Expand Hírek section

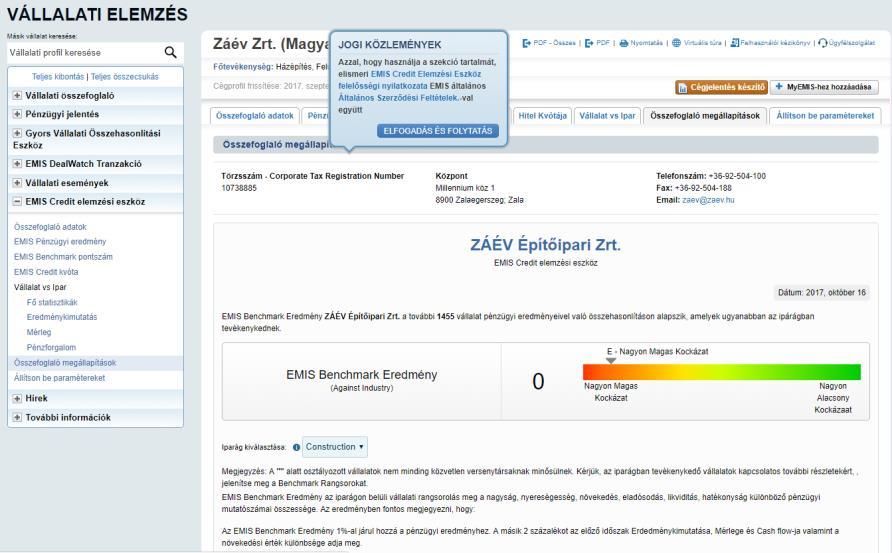click(x=17, y=398)
